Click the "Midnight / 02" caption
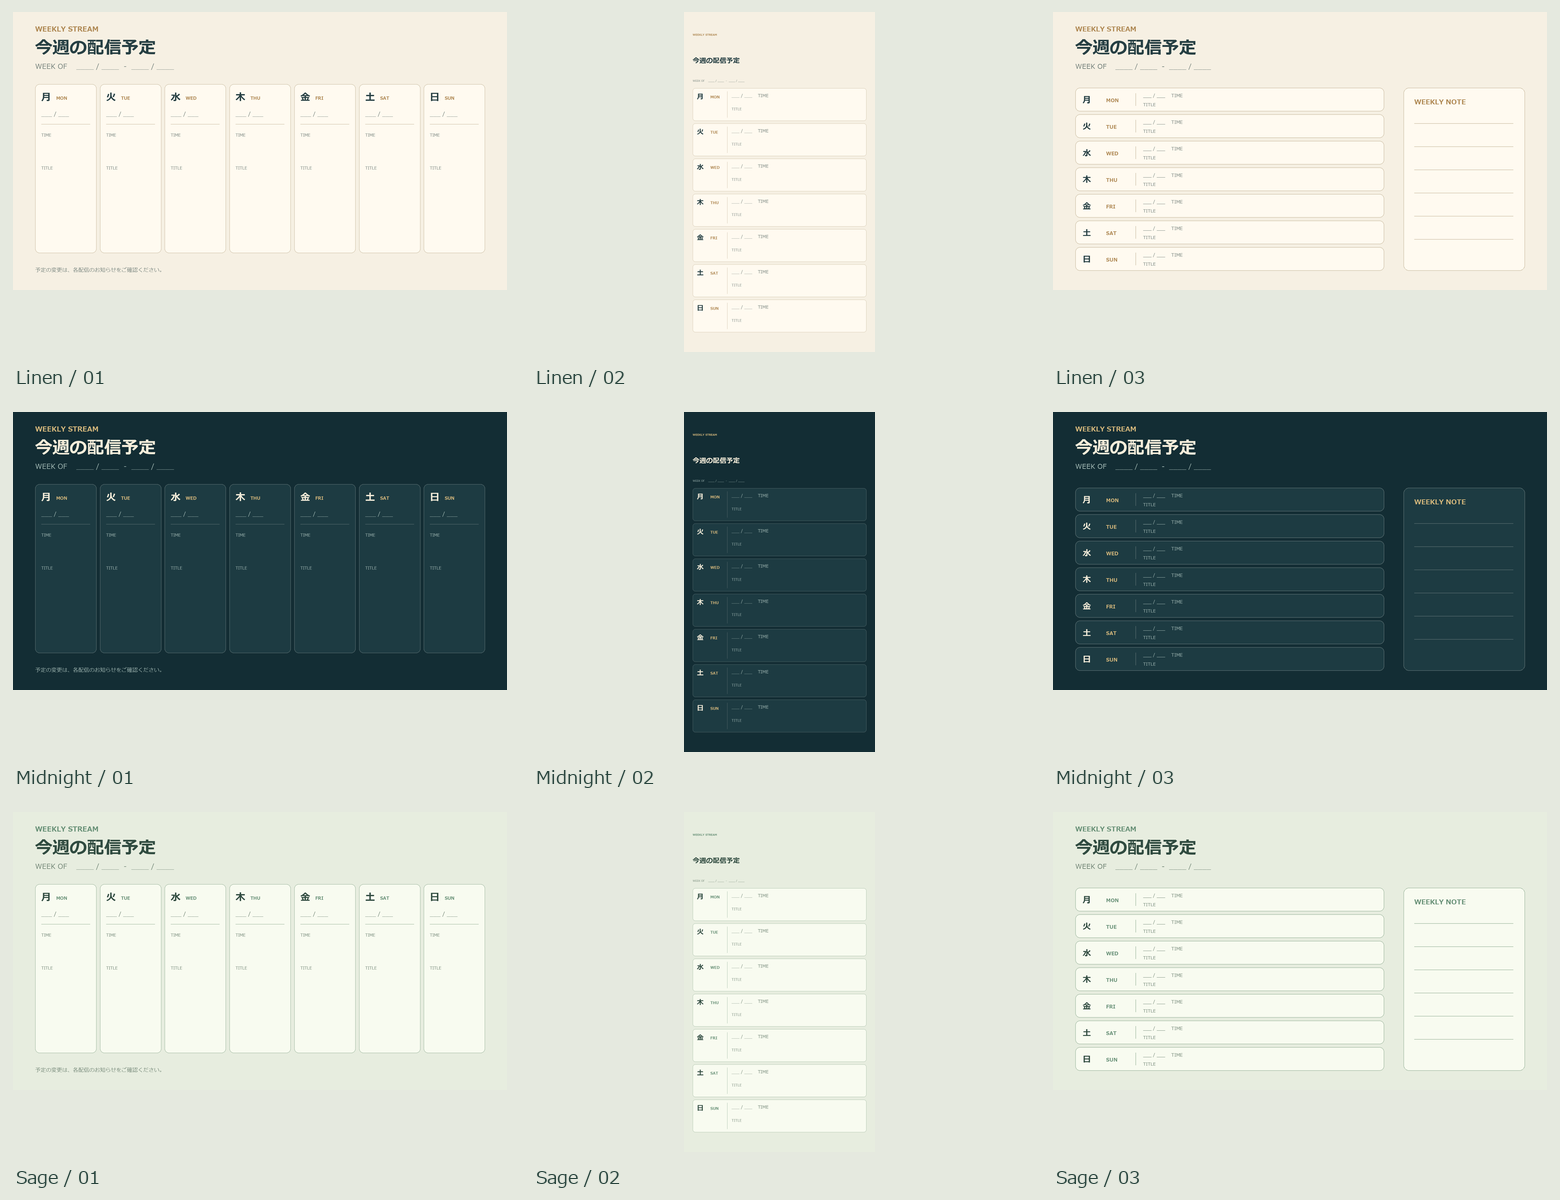This screenshot has width=1560, height=1200. point(595,778)
